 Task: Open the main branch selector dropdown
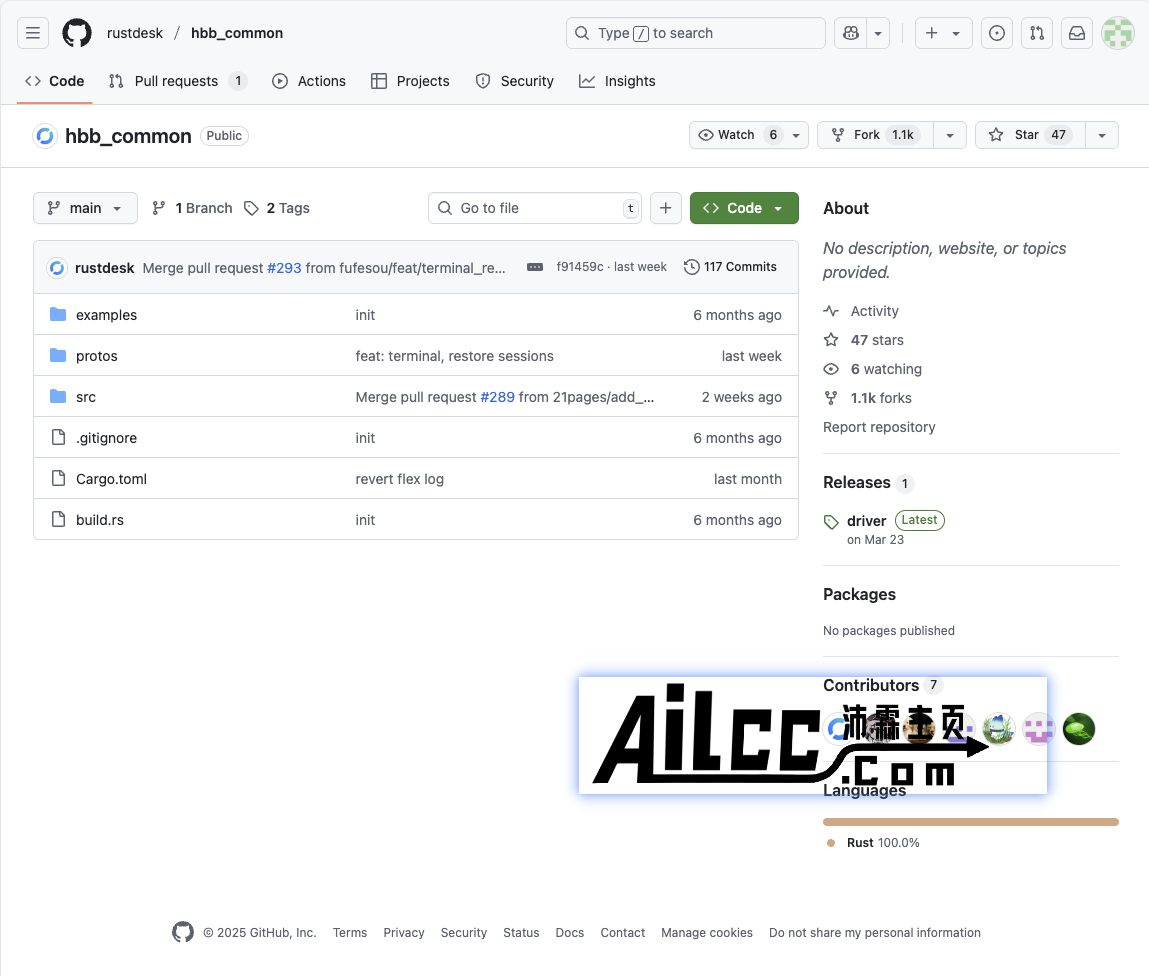(85, 208)
